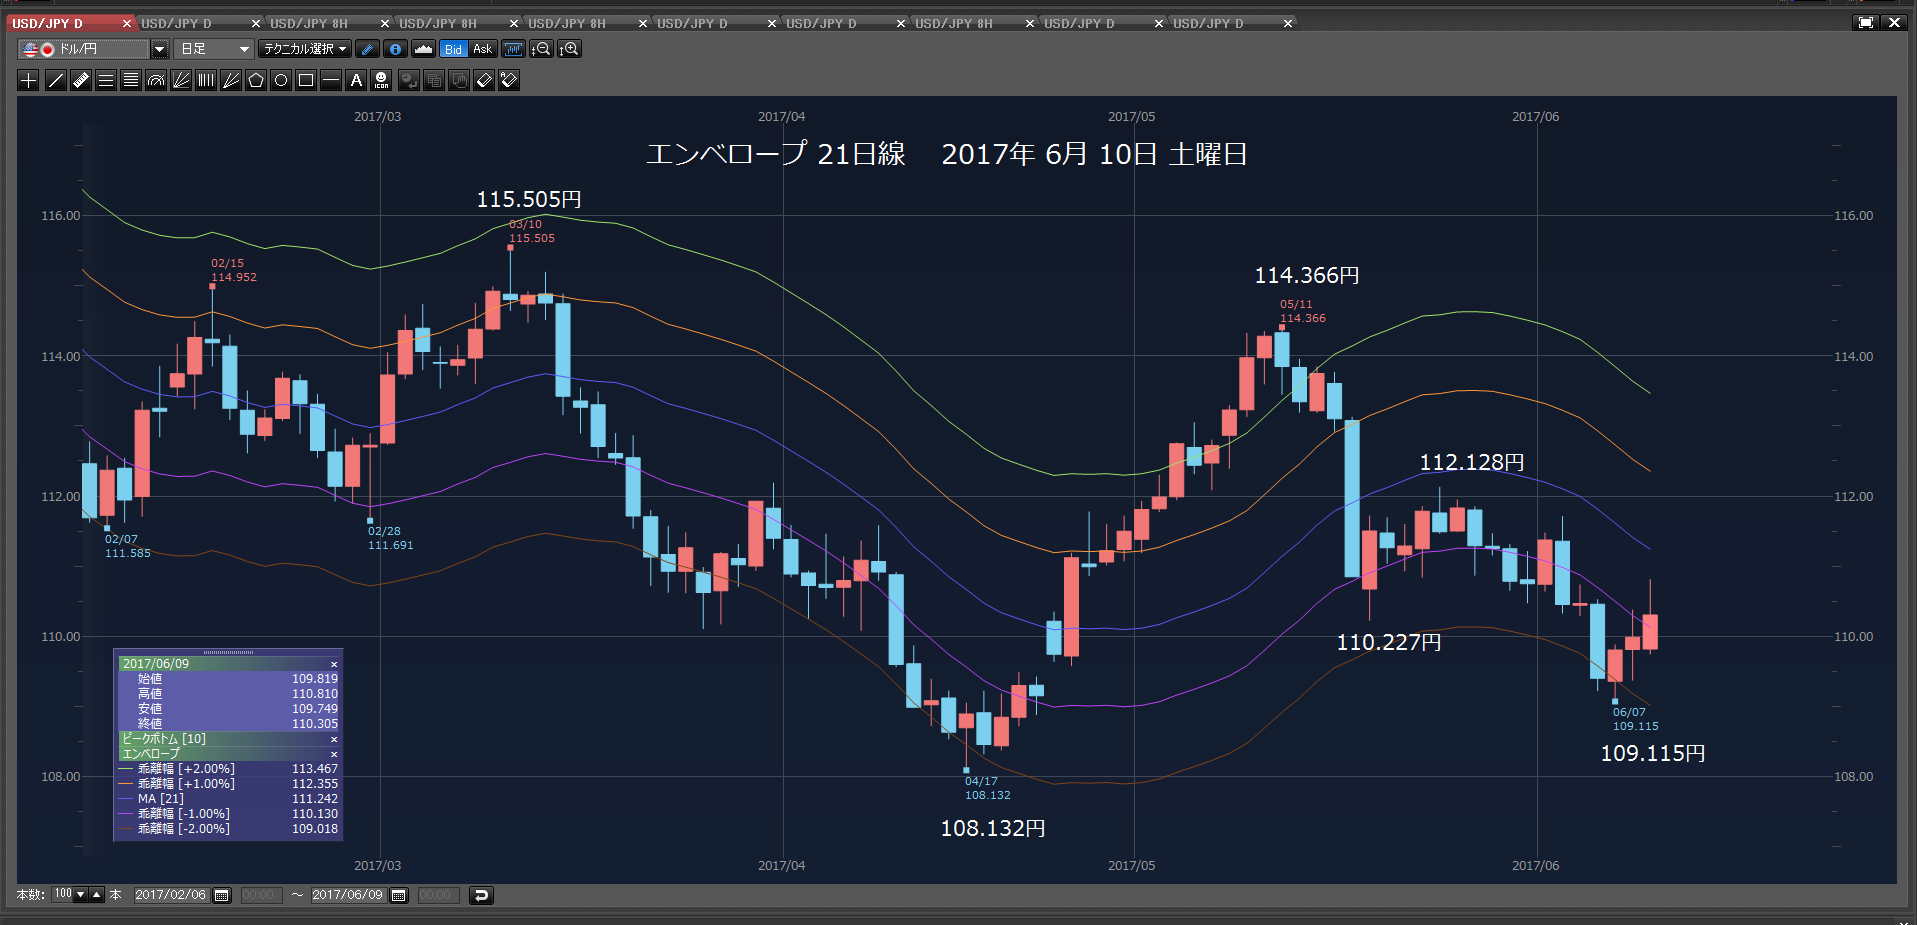Click the 始値 value 109.819
This screenshot has width=1917, height=925.
click(x=315, y=679)
